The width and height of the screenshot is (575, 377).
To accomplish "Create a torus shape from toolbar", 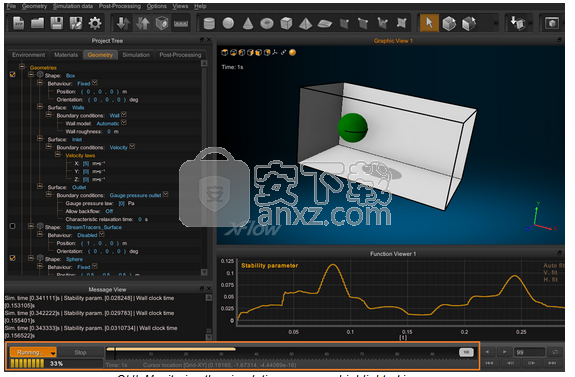I will click(x=267, y=24).
